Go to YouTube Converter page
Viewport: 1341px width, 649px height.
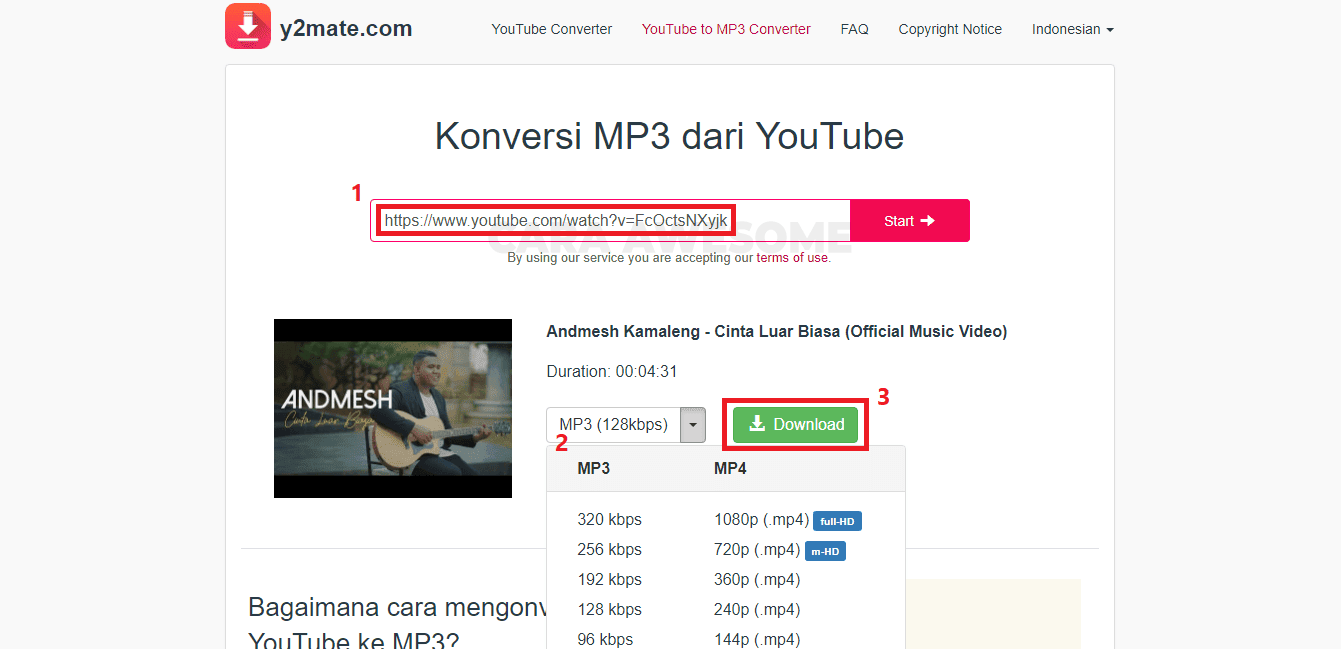552,29
